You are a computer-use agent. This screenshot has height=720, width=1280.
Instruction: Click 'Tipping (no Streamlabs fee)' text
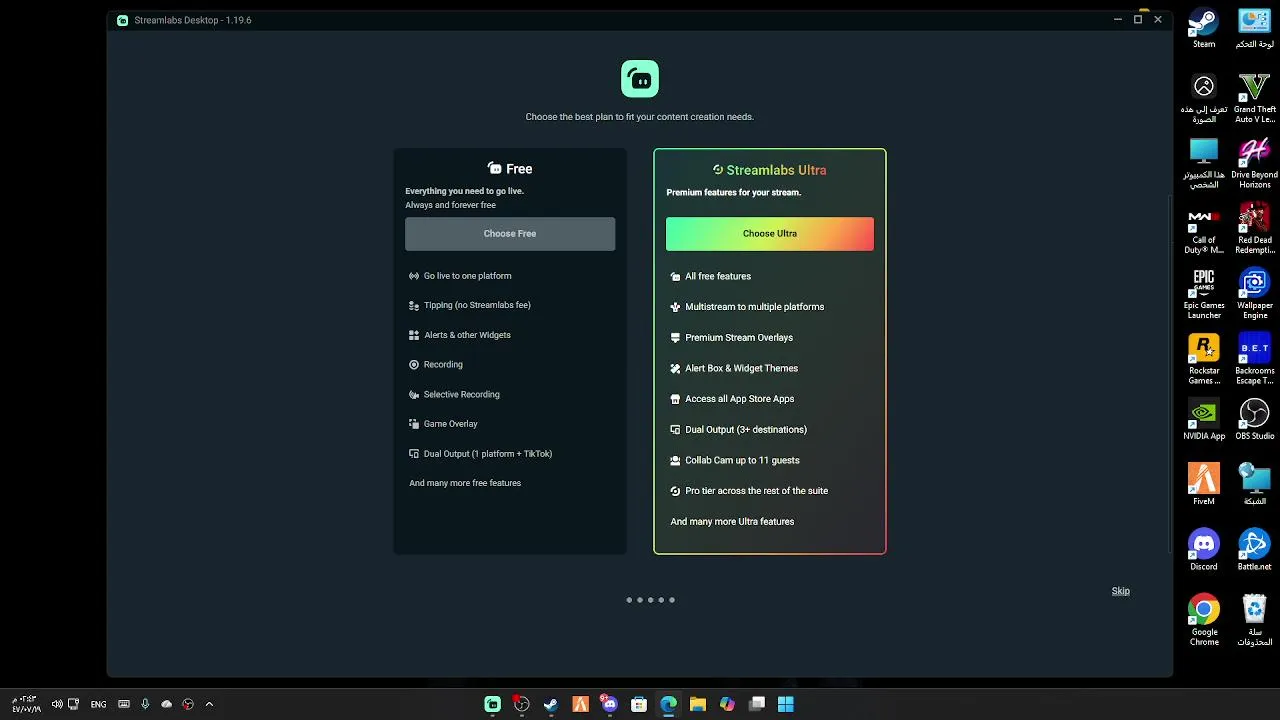coord(477,305)
